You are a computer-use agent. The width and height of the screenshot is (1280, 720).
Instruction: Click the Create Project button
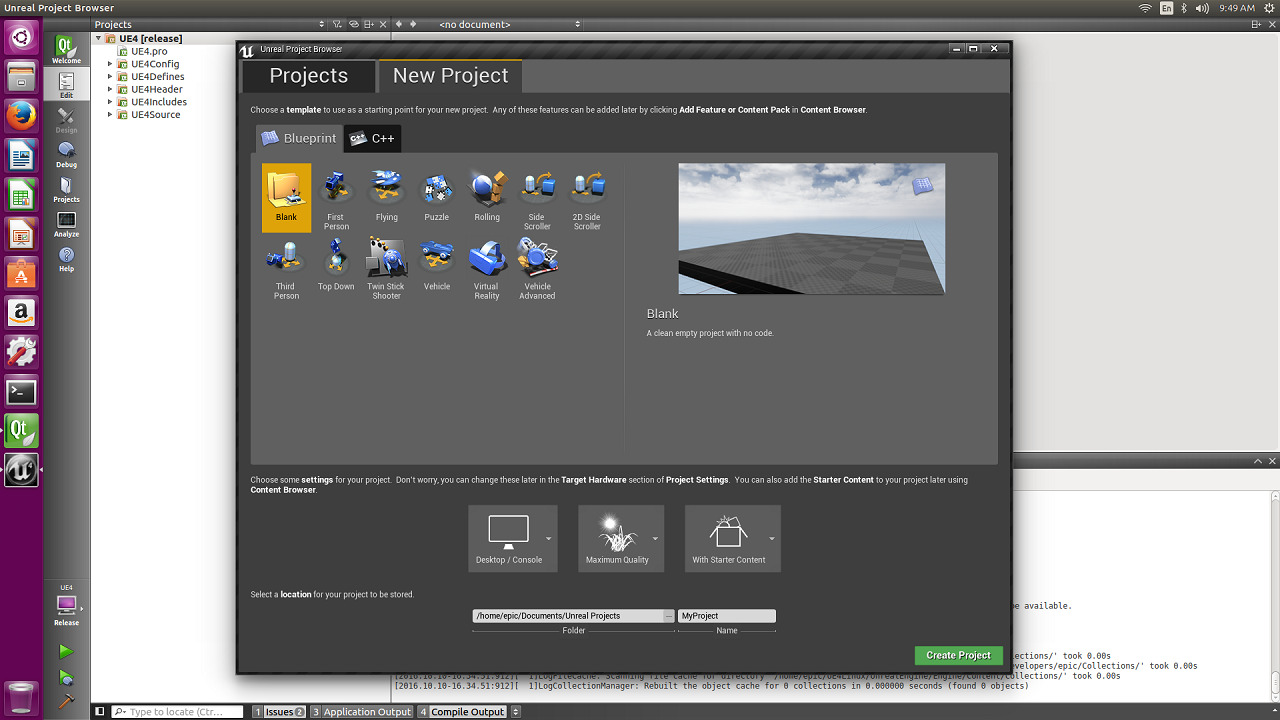point(958,655)
